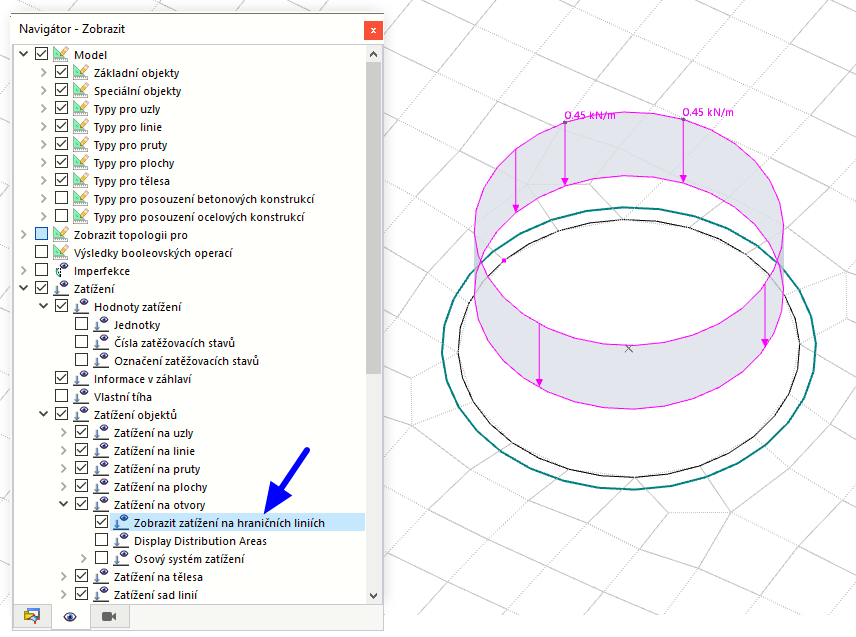856x637 pixels.
Task: Select the Zatížení na pruty row
Action: pos(157,469)
